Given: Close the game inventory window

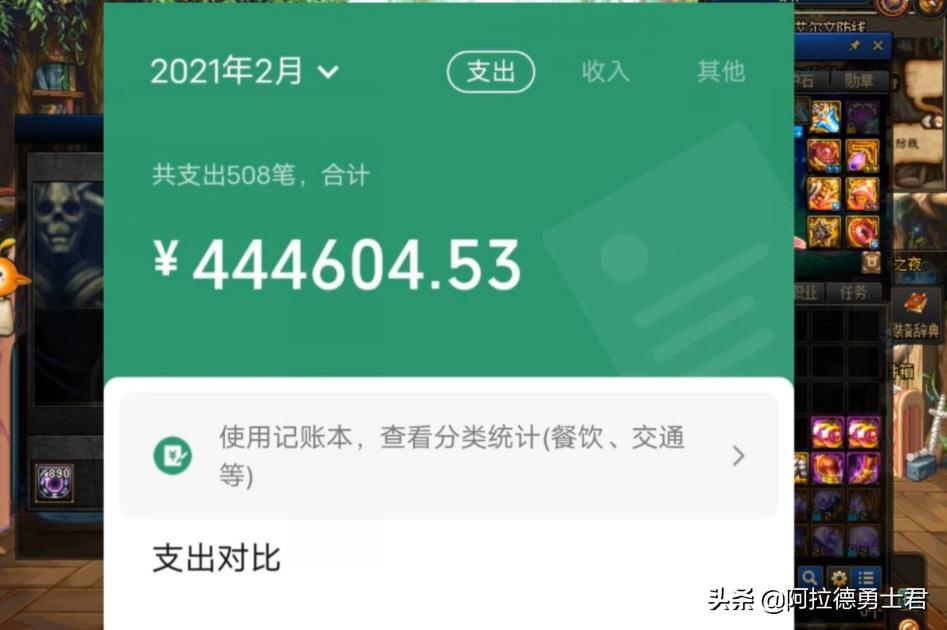Looking at the screenshot, I should (878, 45).
